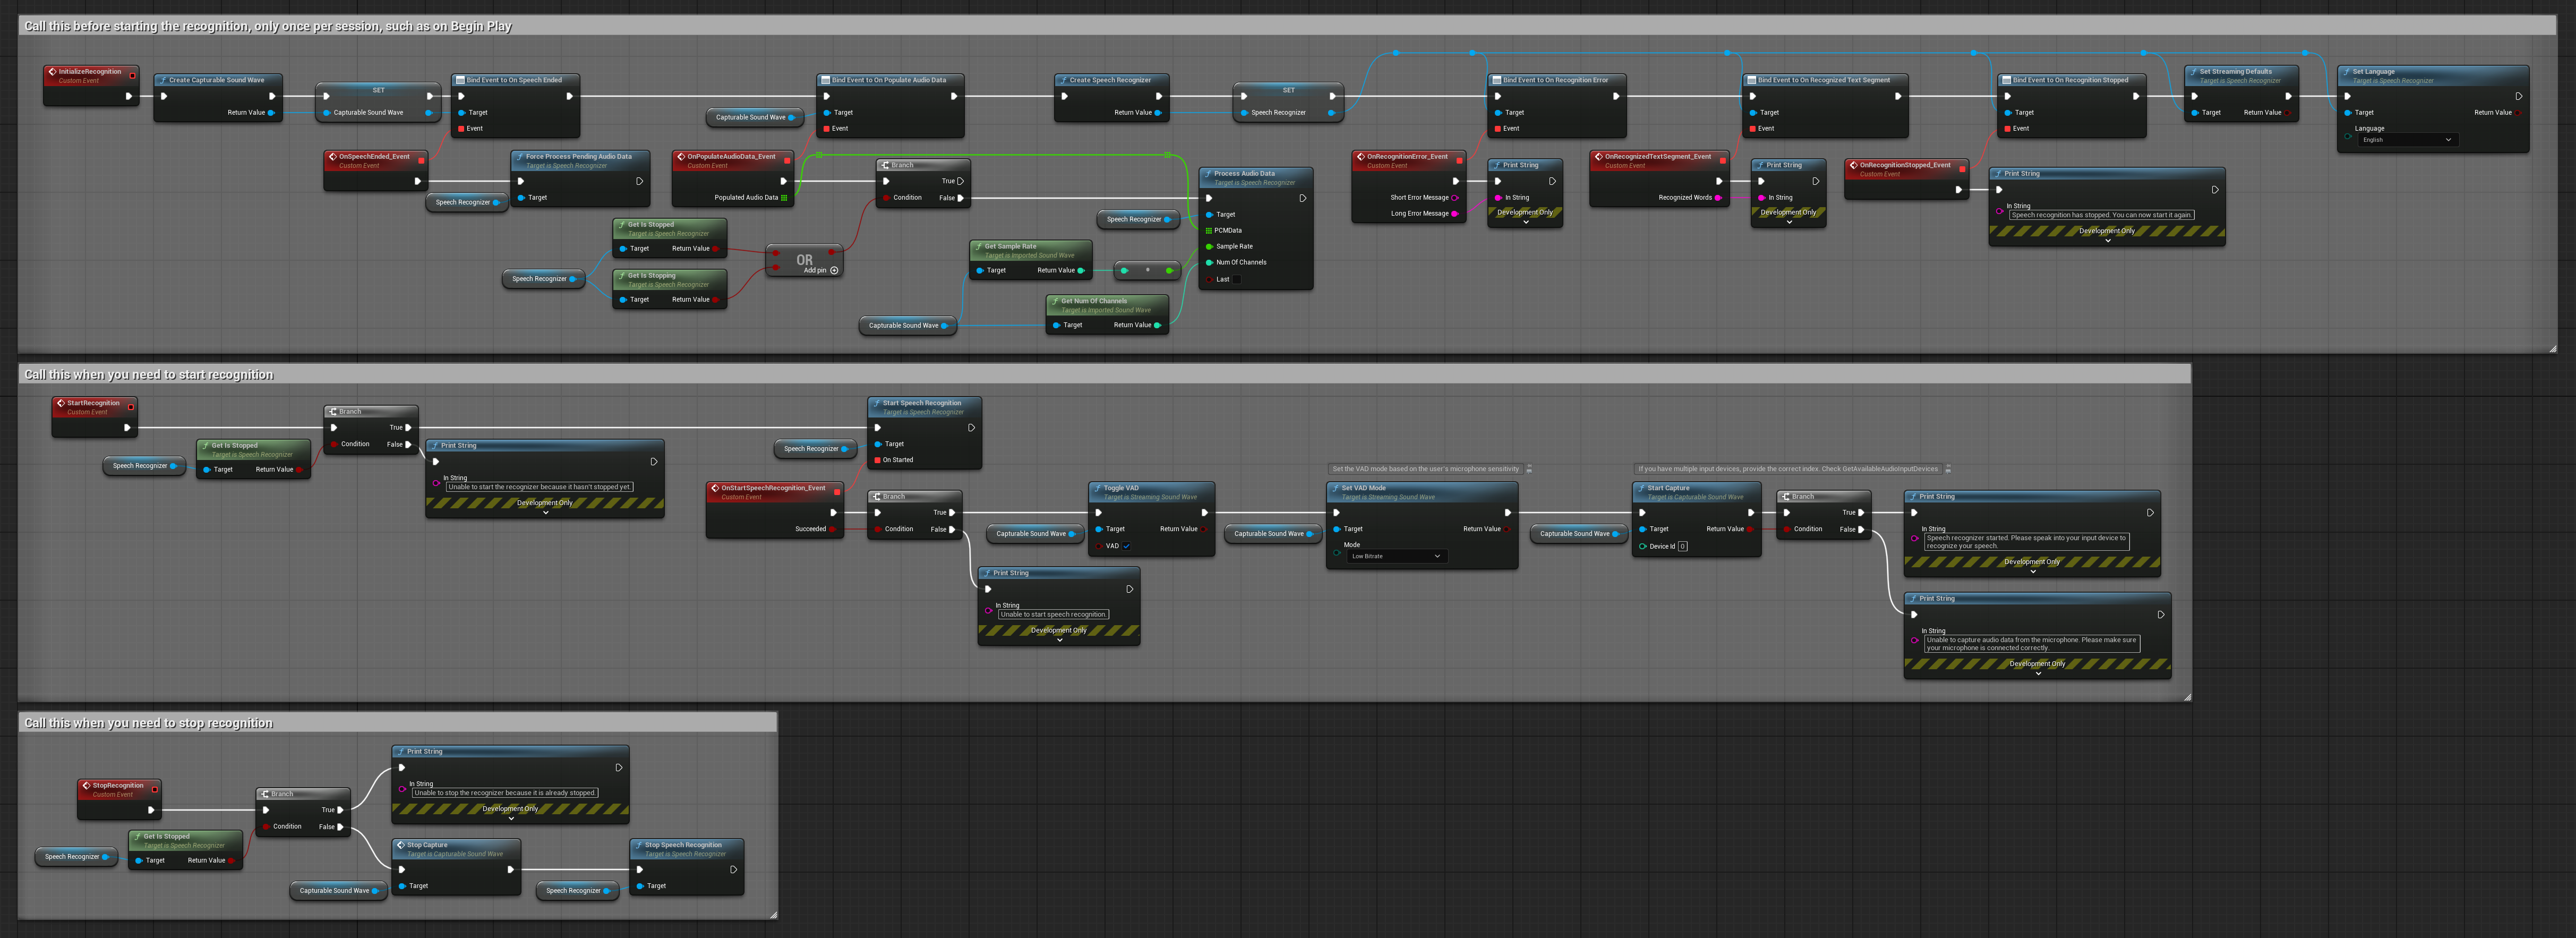Toggle the Last checkbox on Process Audio Data
2576x938 pixels.
1236,280
